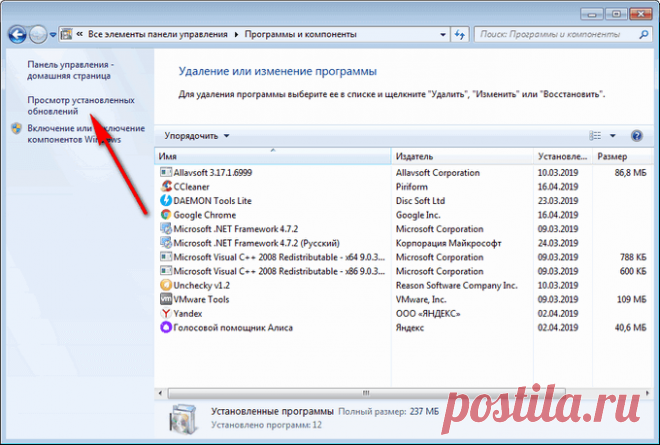This screenshot has height=445, width=660.
Task: Click the blue help question mark icon
Action: 637,136
